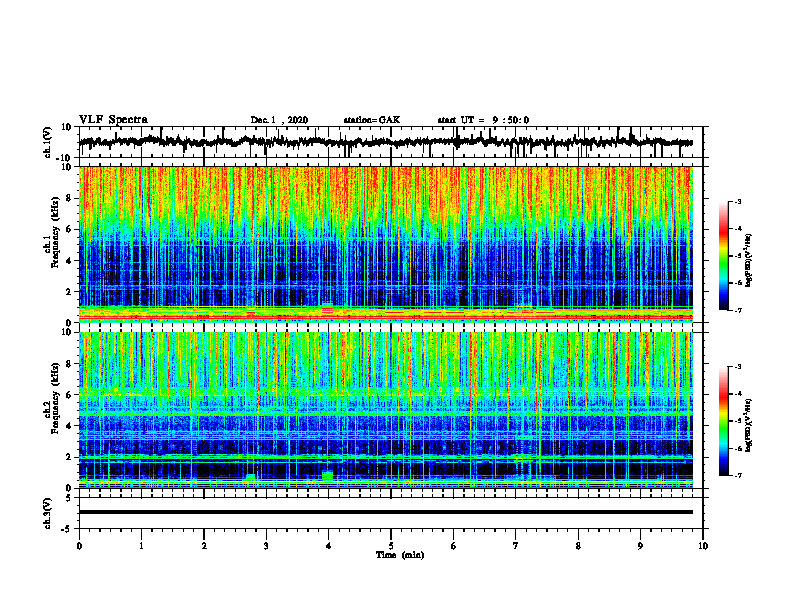Click the ch.1 spectrogram '8' kHz tick label
Image resolution: width=792 pixels, height=612 pixels.
[x=70, y=198]
